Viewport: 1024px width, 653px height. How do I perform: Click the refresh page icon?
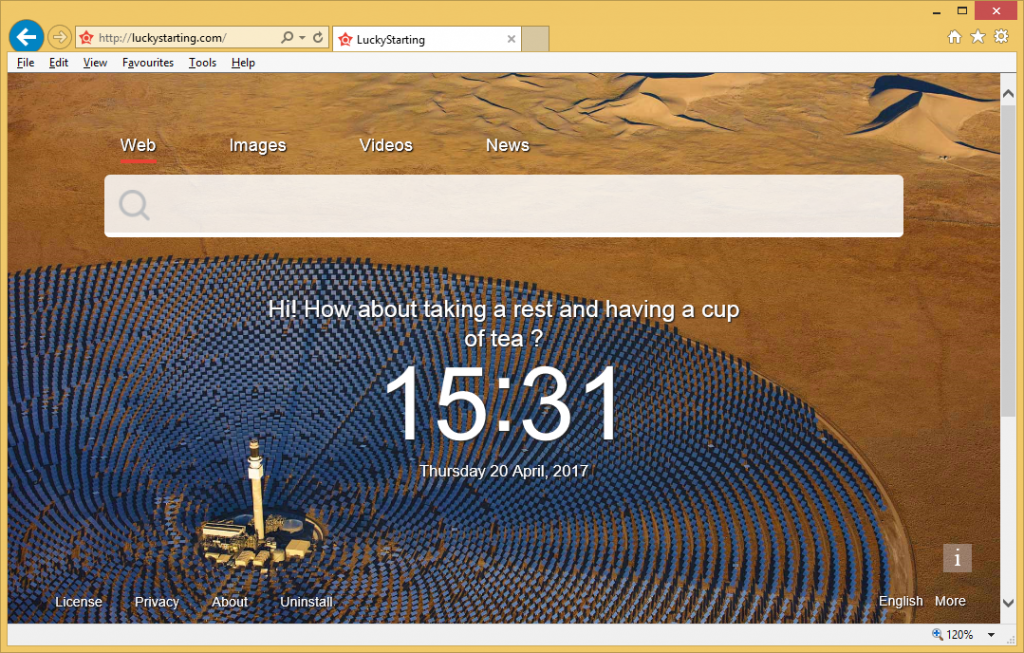tap(318, 38)
